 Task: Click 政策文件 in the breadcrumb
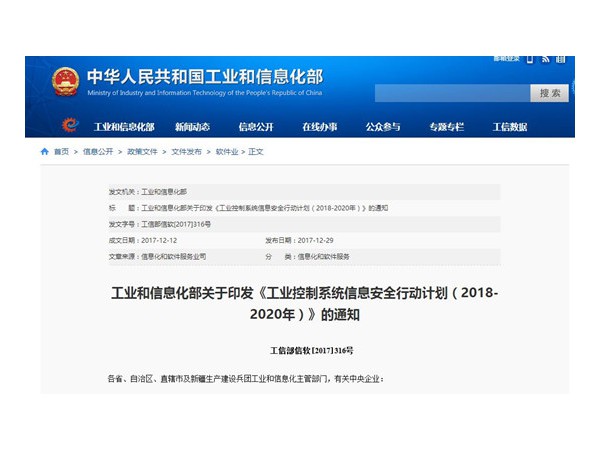142,152
